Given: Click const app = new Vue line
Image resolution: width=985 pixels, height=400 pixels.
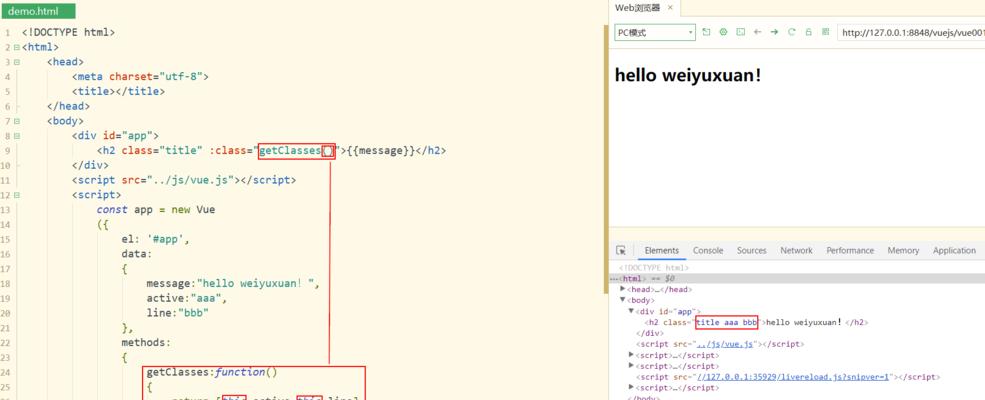Looking at the screenshot, I should [156, 210].
